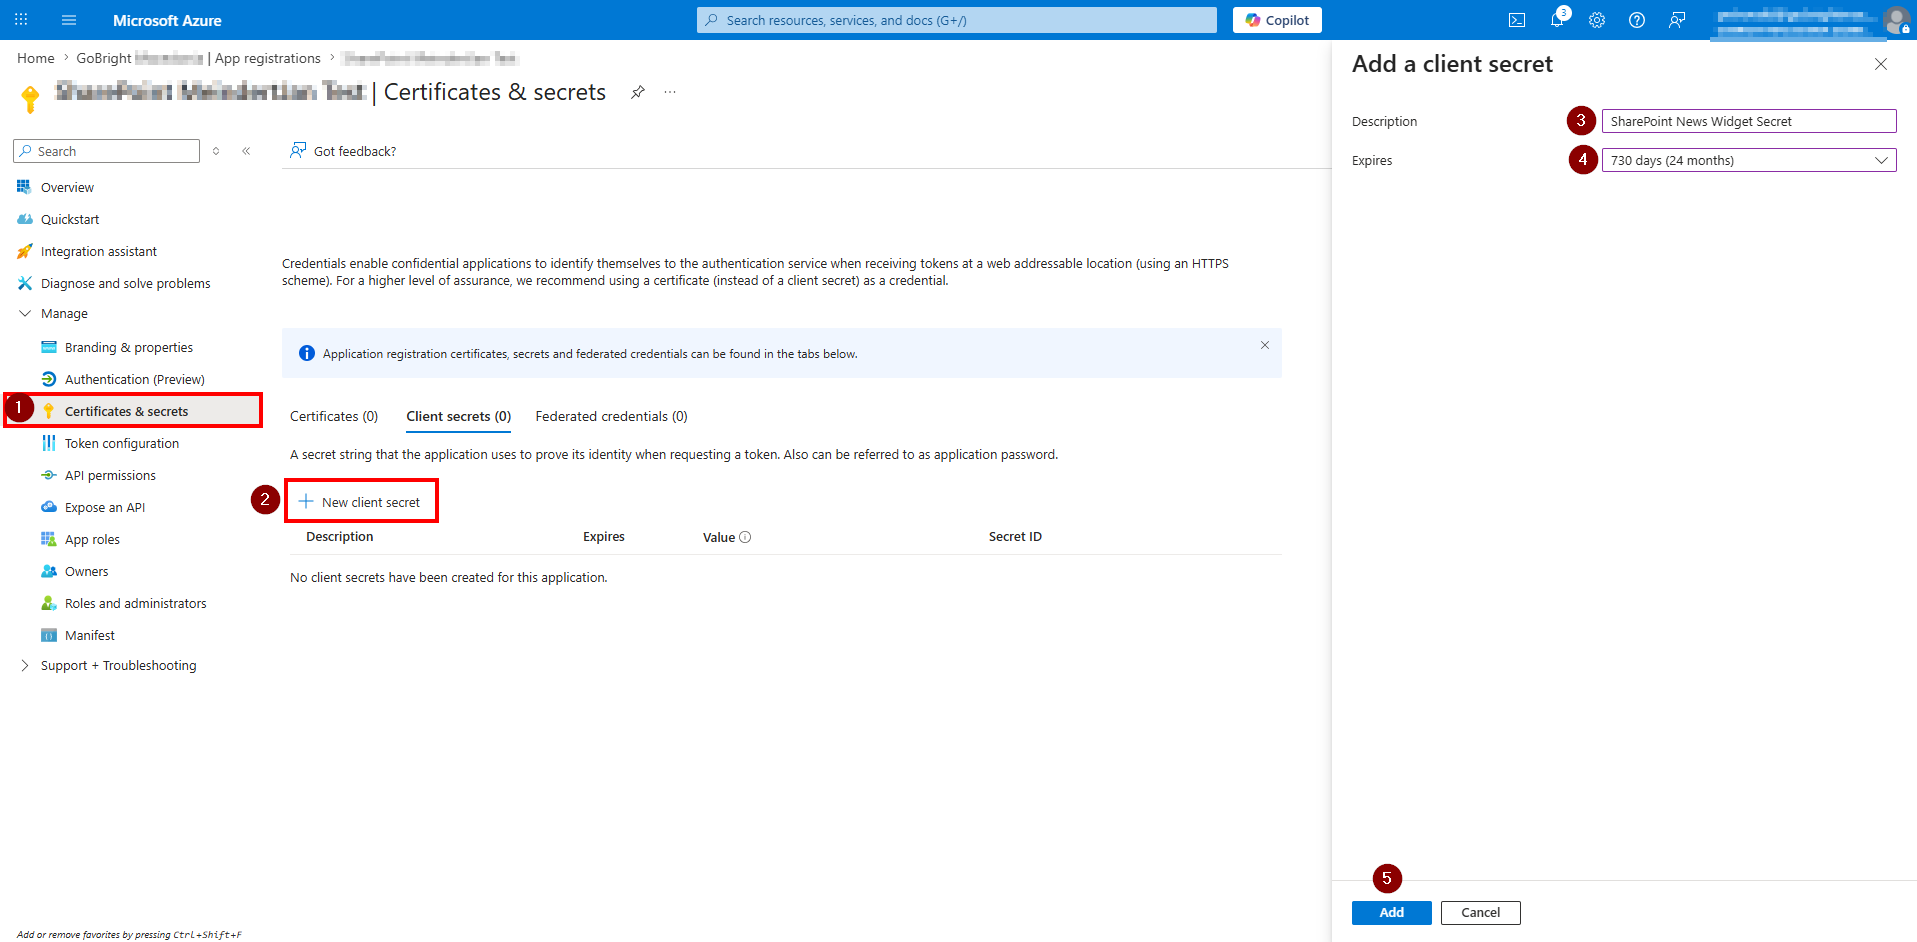Collapse the sidebar with double chevron
Viewport: 1917px width, 942px height.
[x=246, y=151]
